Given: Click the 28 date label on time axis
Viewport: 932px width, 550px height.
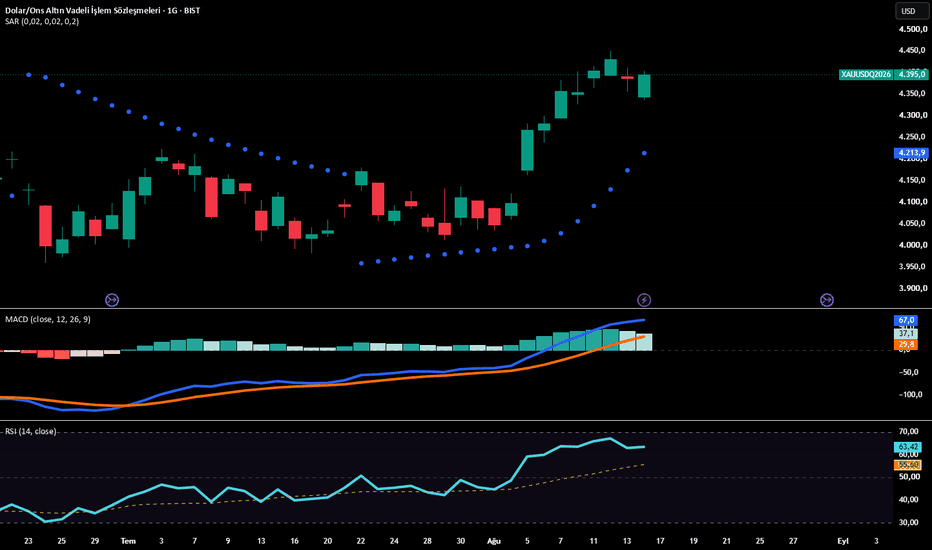Looking at the screenshot, I should click(x=427, y=541).
